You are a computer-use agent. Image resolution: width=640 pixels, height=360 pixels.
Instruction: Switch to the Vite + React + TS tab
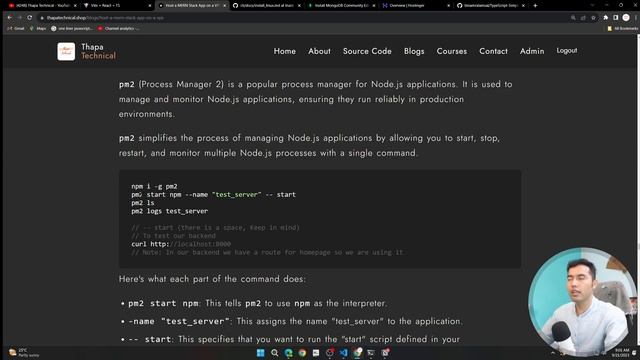point(116,5)
